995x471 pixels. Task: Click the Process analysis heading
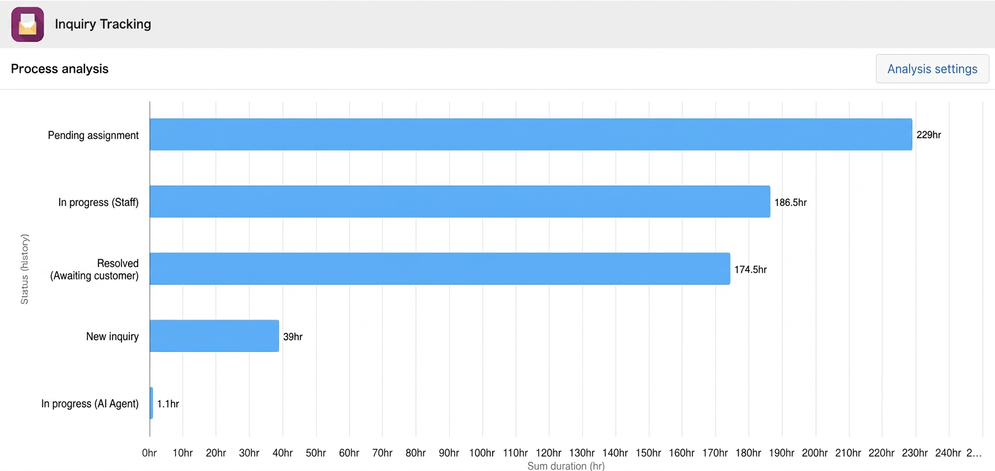click(60, 69)
